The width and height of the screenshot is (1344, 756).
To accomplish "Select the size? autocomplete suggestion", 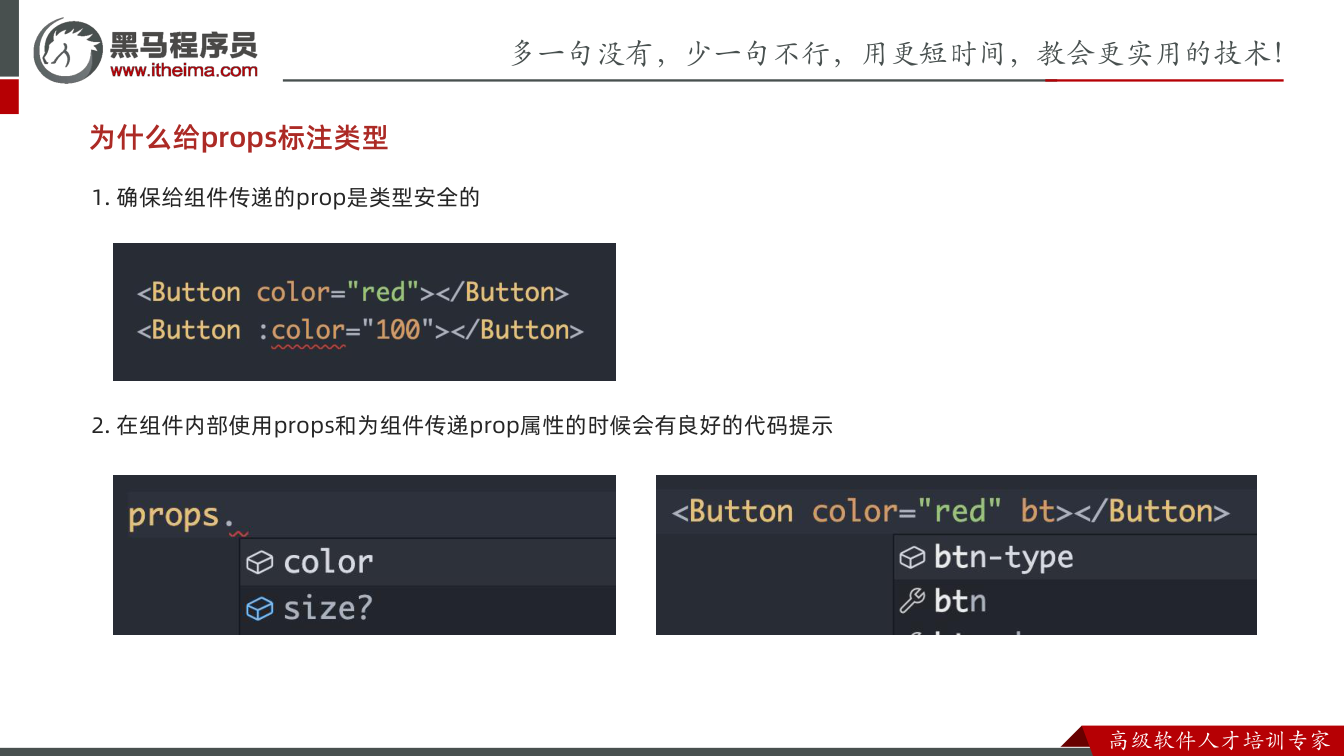I will tap(428, 608).
